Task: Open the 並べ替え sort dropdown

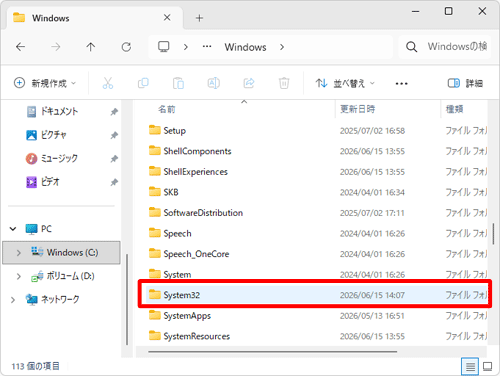Action: pyautogui.click(x=345, y=83)
